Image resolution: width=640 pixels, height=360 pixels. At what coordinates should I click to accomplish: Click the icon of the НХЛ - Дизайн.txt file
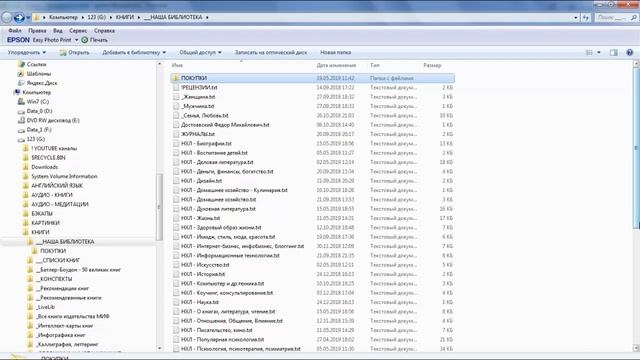point(176,181)
